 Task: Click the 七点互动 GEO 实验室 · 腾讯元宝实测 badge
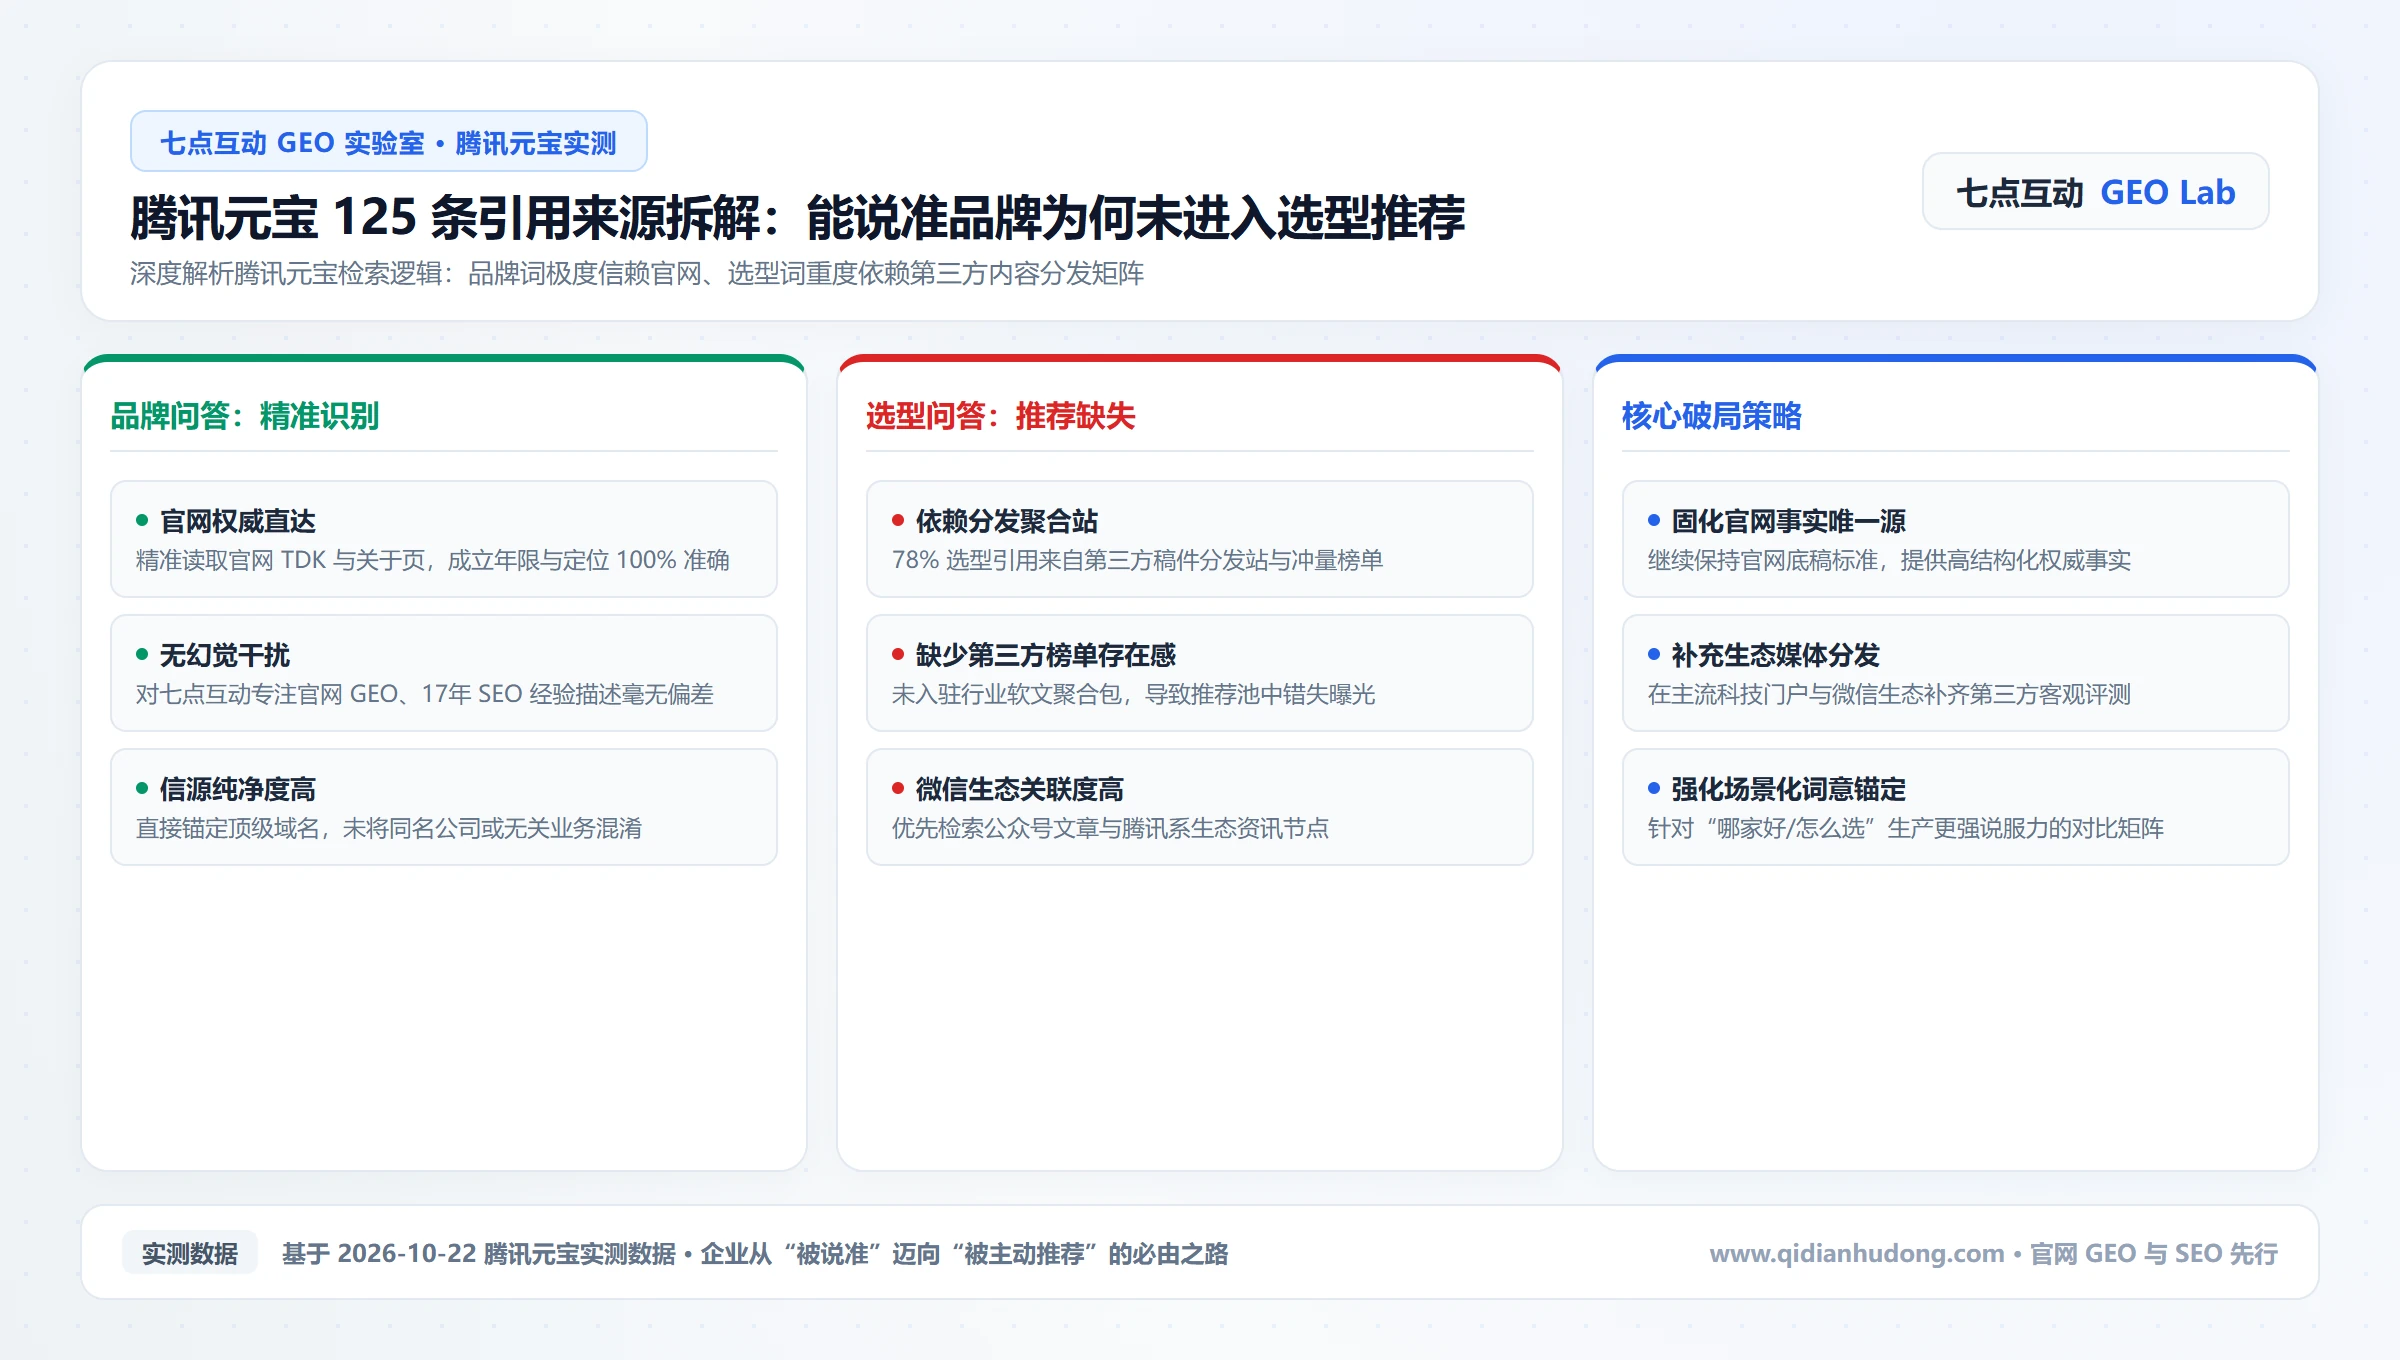pos(389,142)
